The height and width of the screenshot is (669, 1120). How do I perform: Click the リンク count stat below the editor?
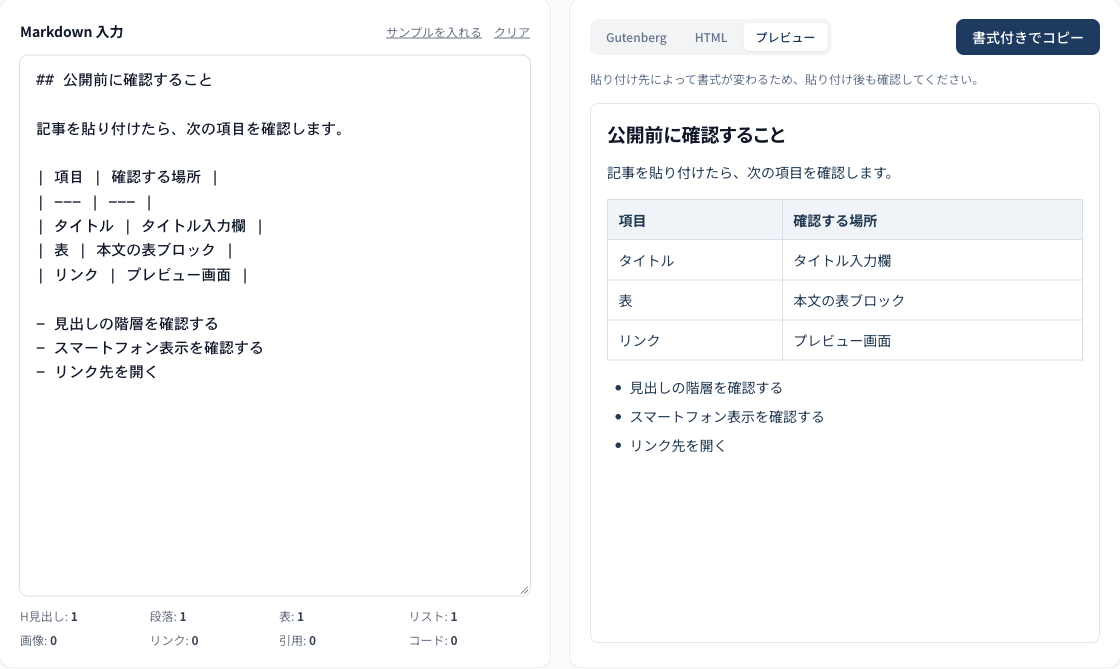[x=174, y=640]
